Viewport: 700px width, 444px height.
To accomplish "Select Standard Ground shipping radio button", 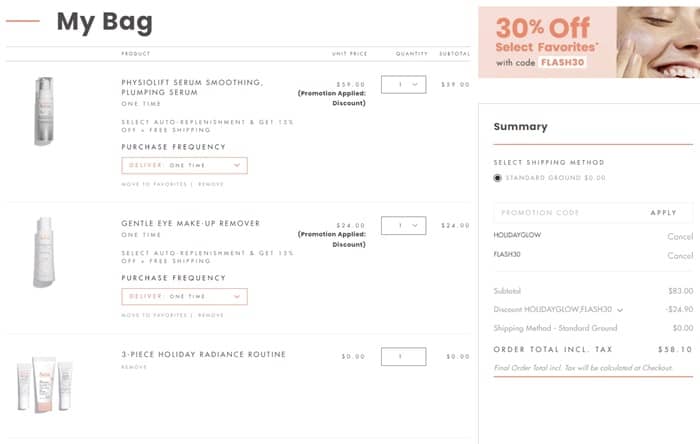I will pos(498,178).
